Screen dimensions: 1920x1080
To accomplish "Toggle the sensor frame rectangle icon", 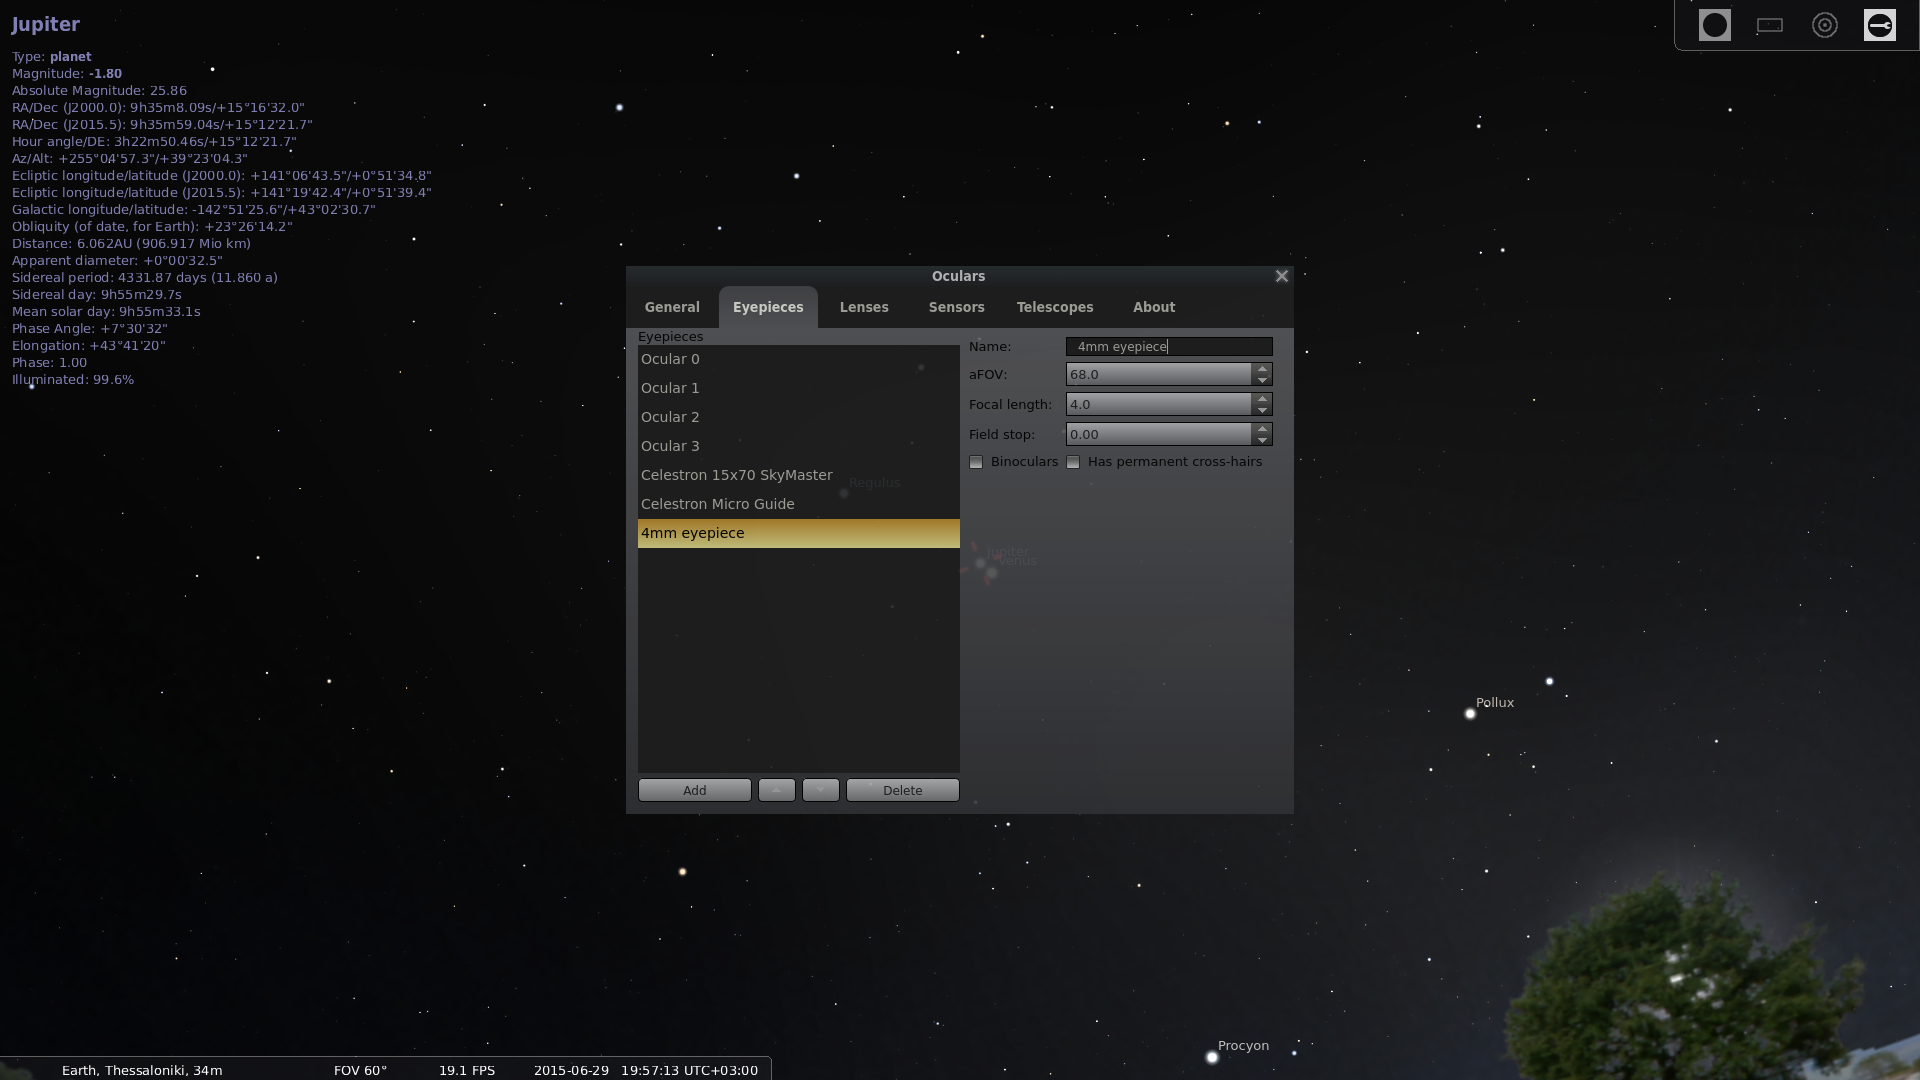I will tap(1770, 25).
